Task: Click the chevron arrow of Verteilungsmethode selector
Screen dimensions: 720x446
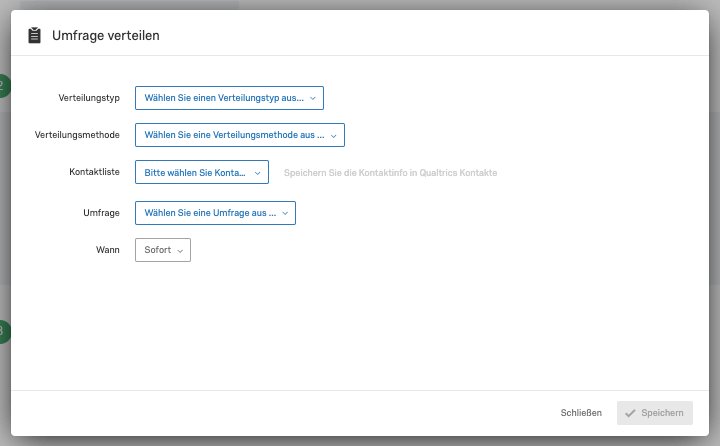Action: (334, 135)
